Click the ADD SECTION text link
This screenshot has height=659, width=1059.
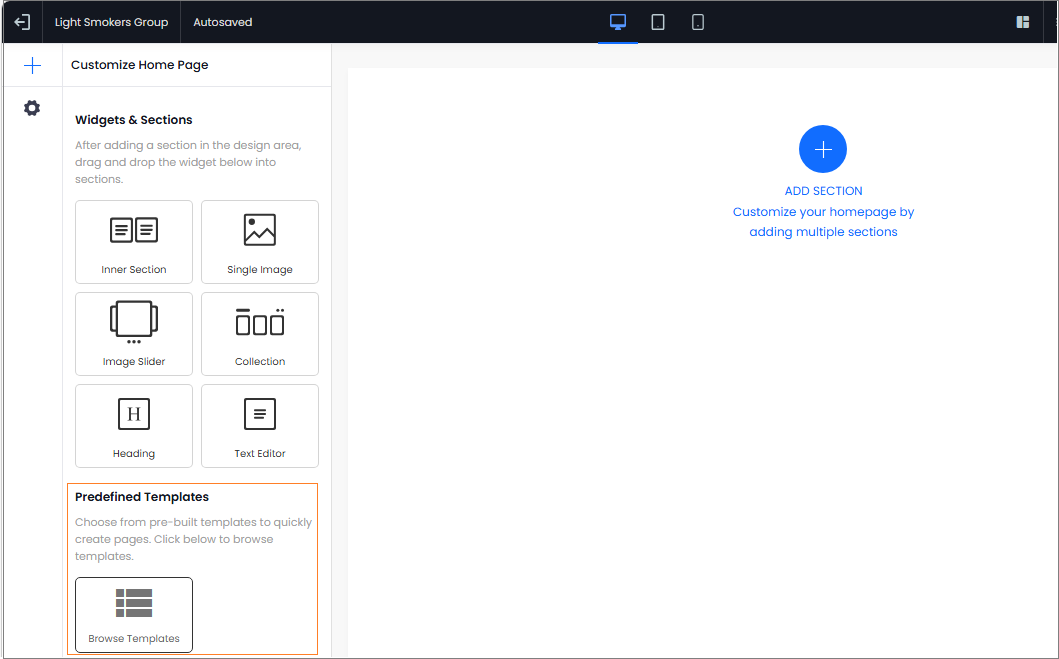(823, 191)
